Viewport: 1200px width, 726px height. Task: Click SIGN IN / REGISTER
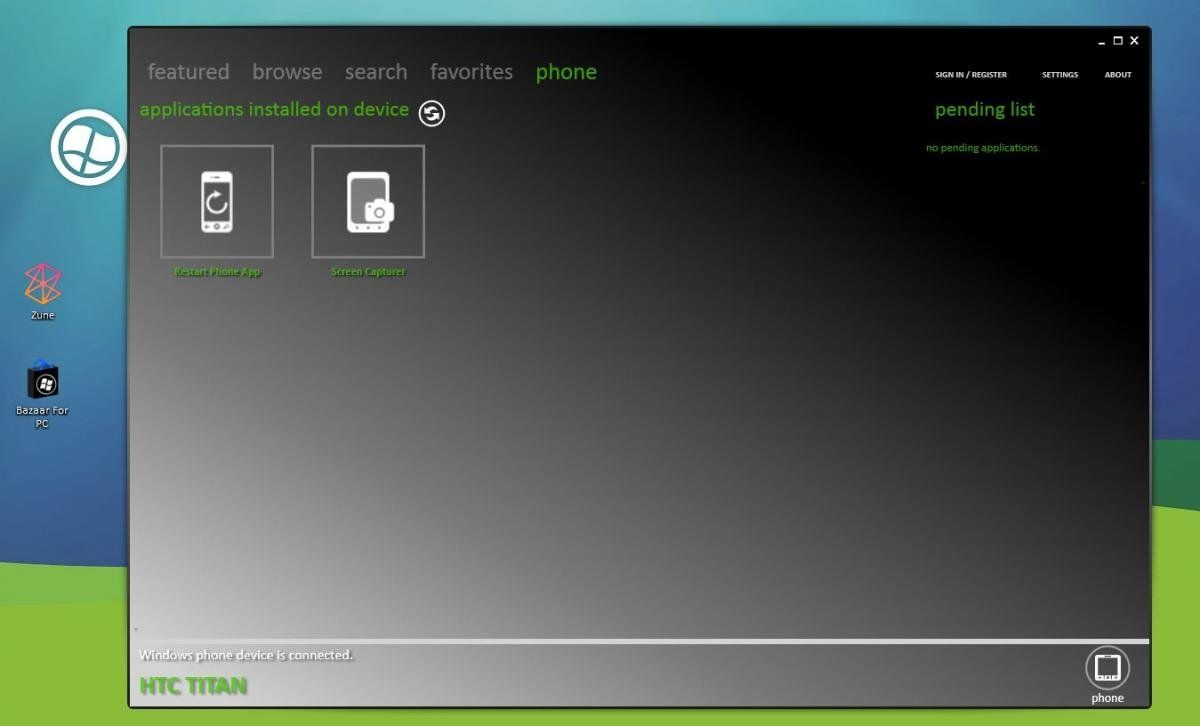pos(970,74)
